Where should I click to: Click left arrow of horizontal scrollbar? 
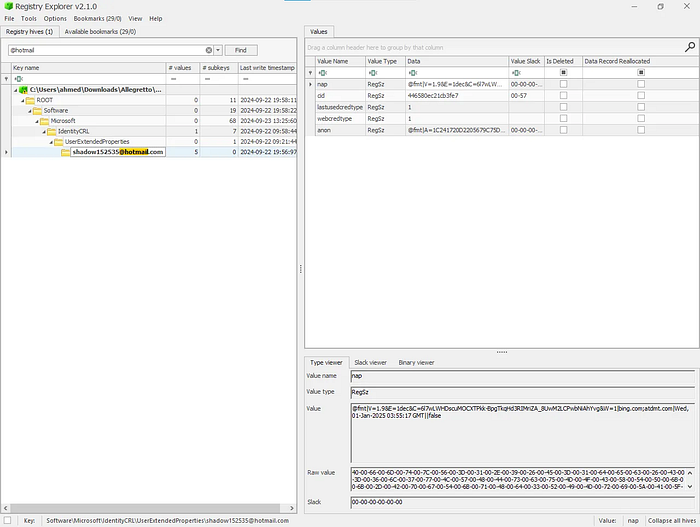coord(5,508)
